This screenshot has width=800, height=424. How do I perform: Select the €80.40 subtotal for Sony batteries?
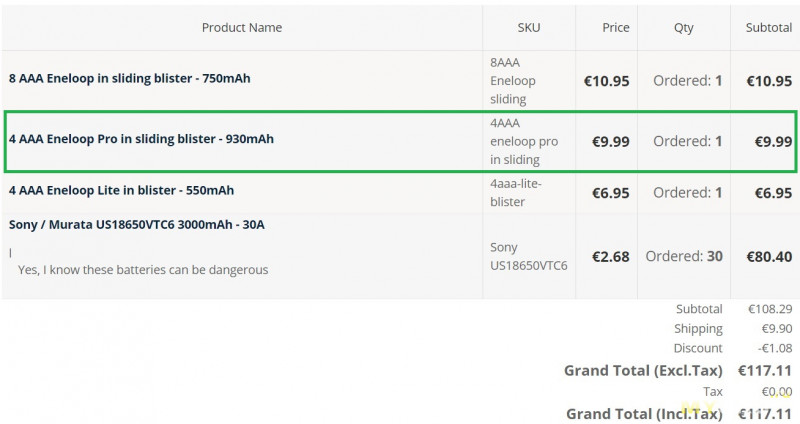[x=769, y=257]
